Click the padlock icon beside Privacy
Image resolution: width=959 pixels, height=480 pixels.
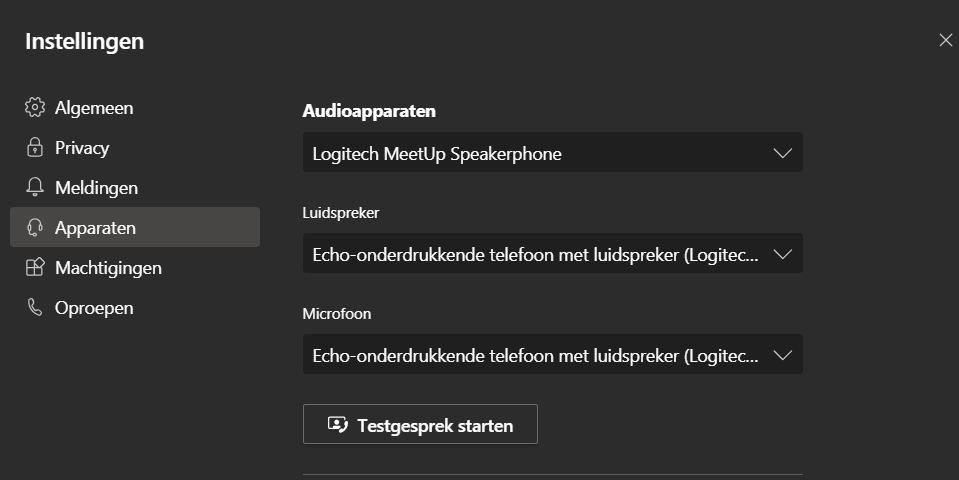click(x=35, y=148)
